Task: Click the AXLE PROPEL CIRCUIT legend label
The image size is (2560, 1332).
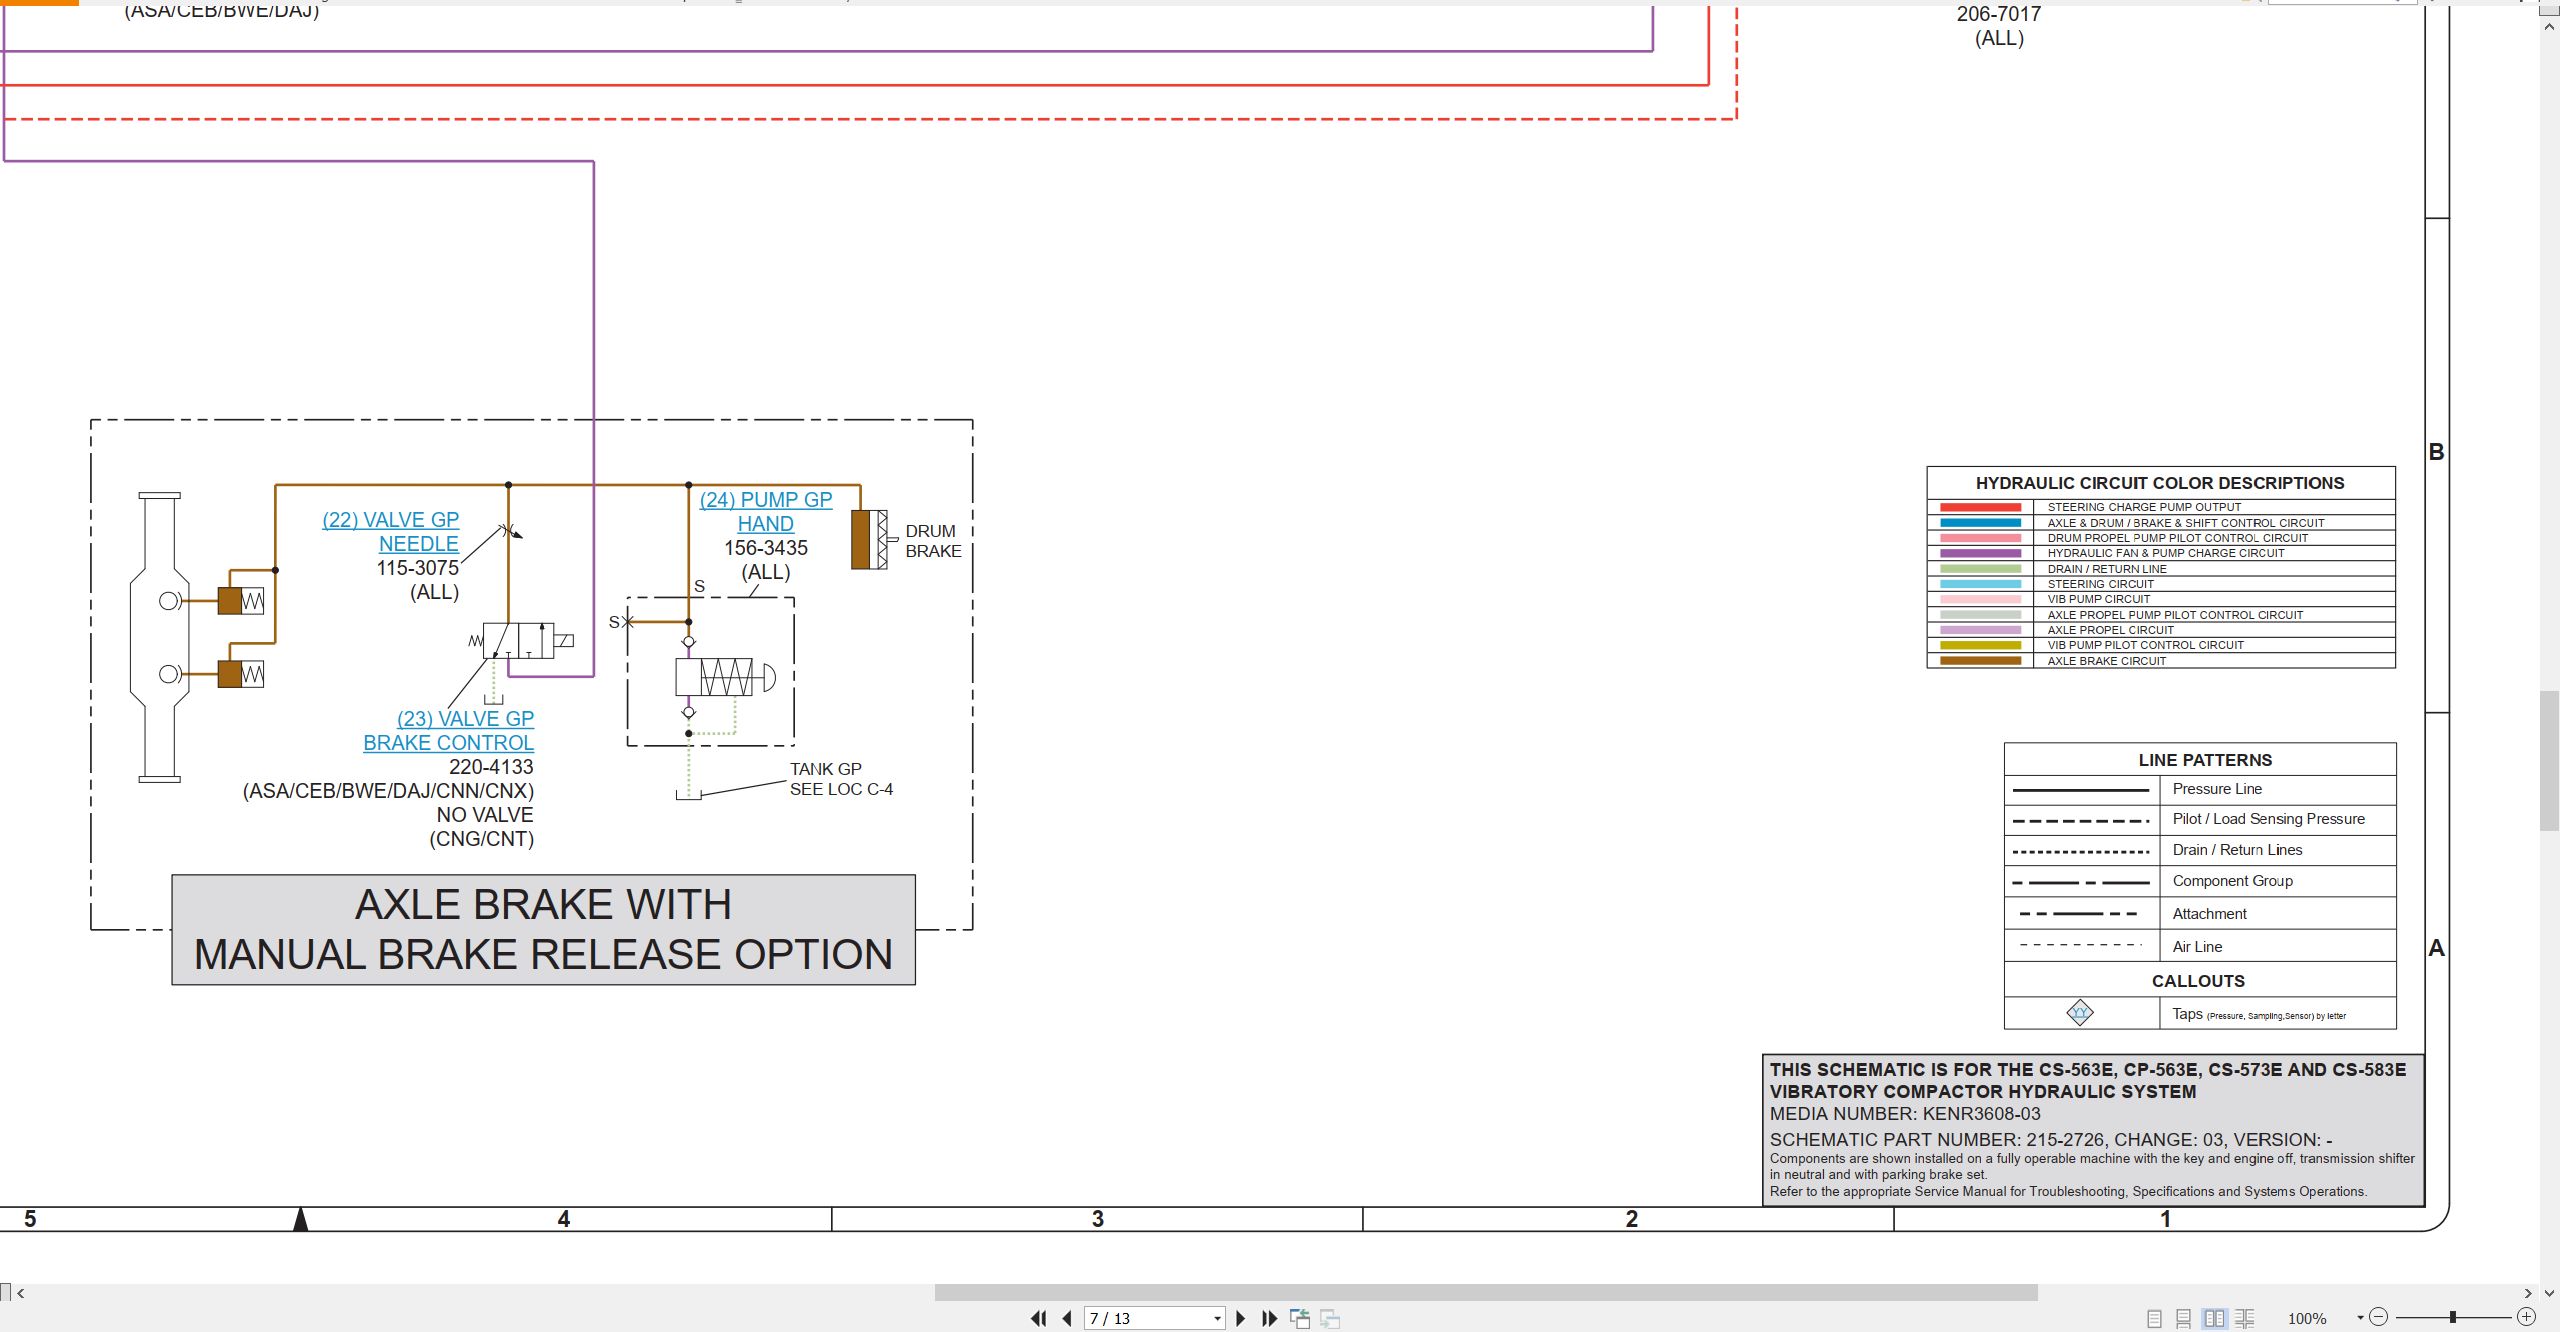Action: [x=2110, y=630]
